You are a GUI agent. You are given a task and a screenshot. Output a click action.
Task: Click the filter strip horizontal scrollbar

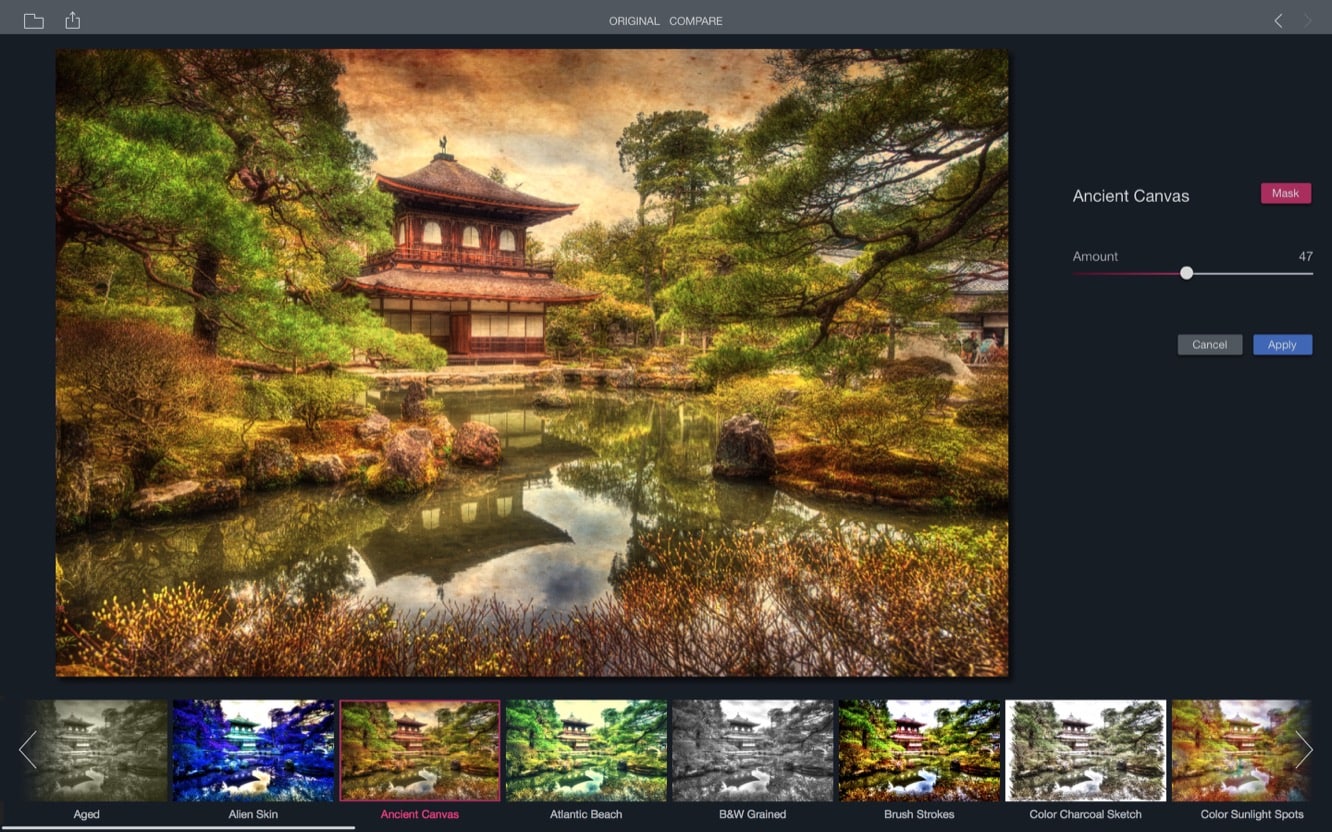coord(178,827)
